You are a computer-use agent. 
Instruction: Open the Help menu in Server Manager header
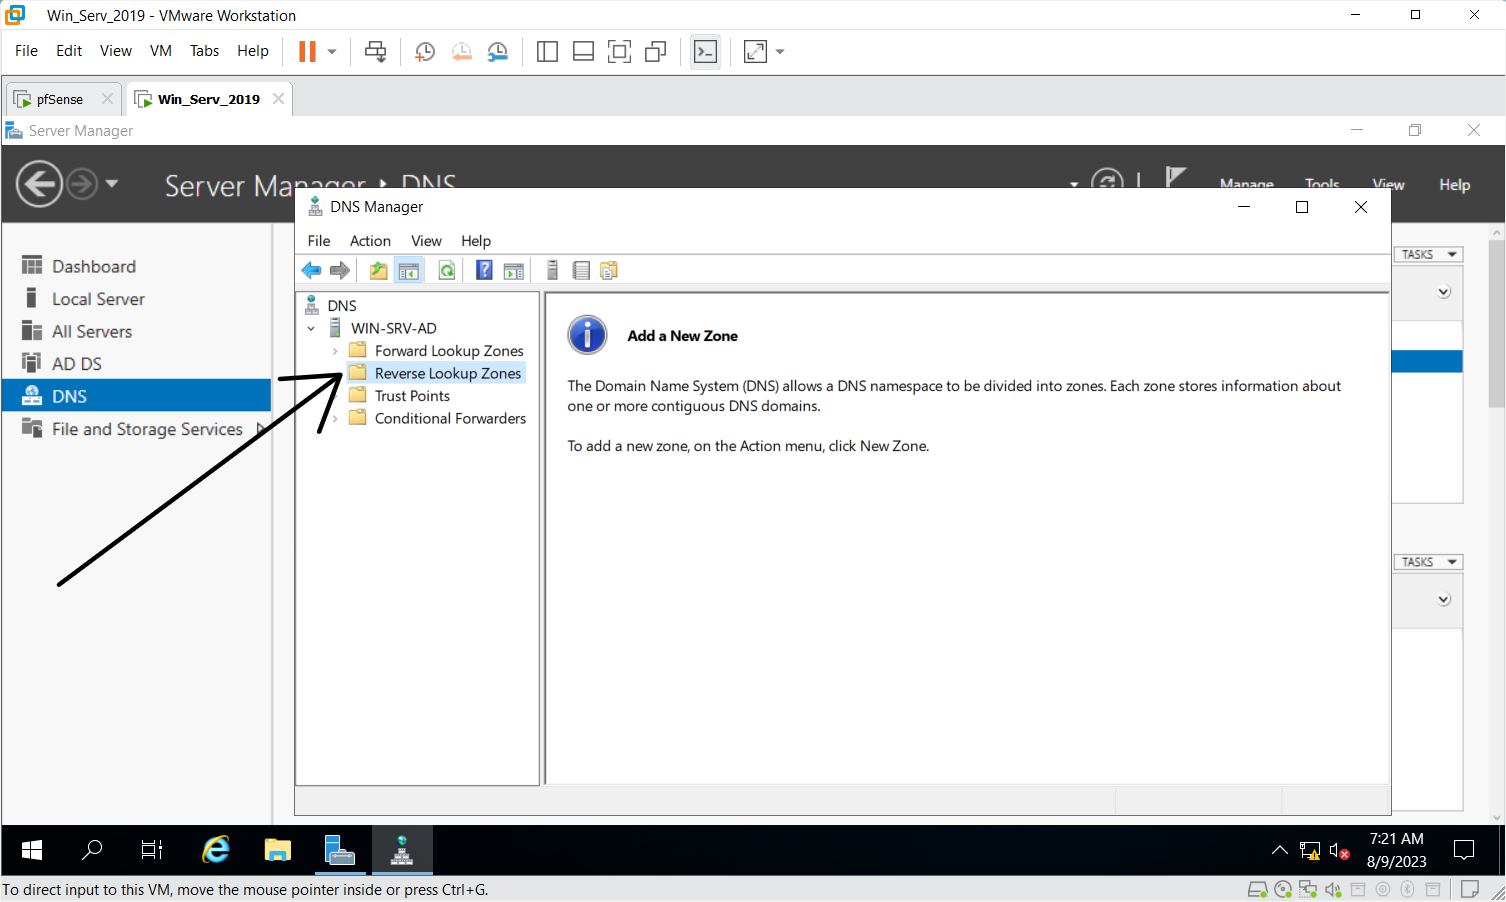(x=1454, y=184)
